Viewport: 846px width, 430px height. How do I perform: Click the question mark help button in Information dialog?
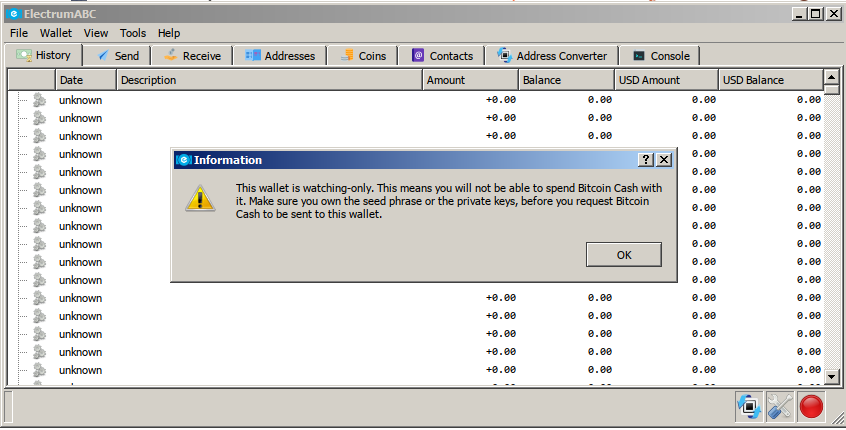pyautogui.click(x=646, y=160)
